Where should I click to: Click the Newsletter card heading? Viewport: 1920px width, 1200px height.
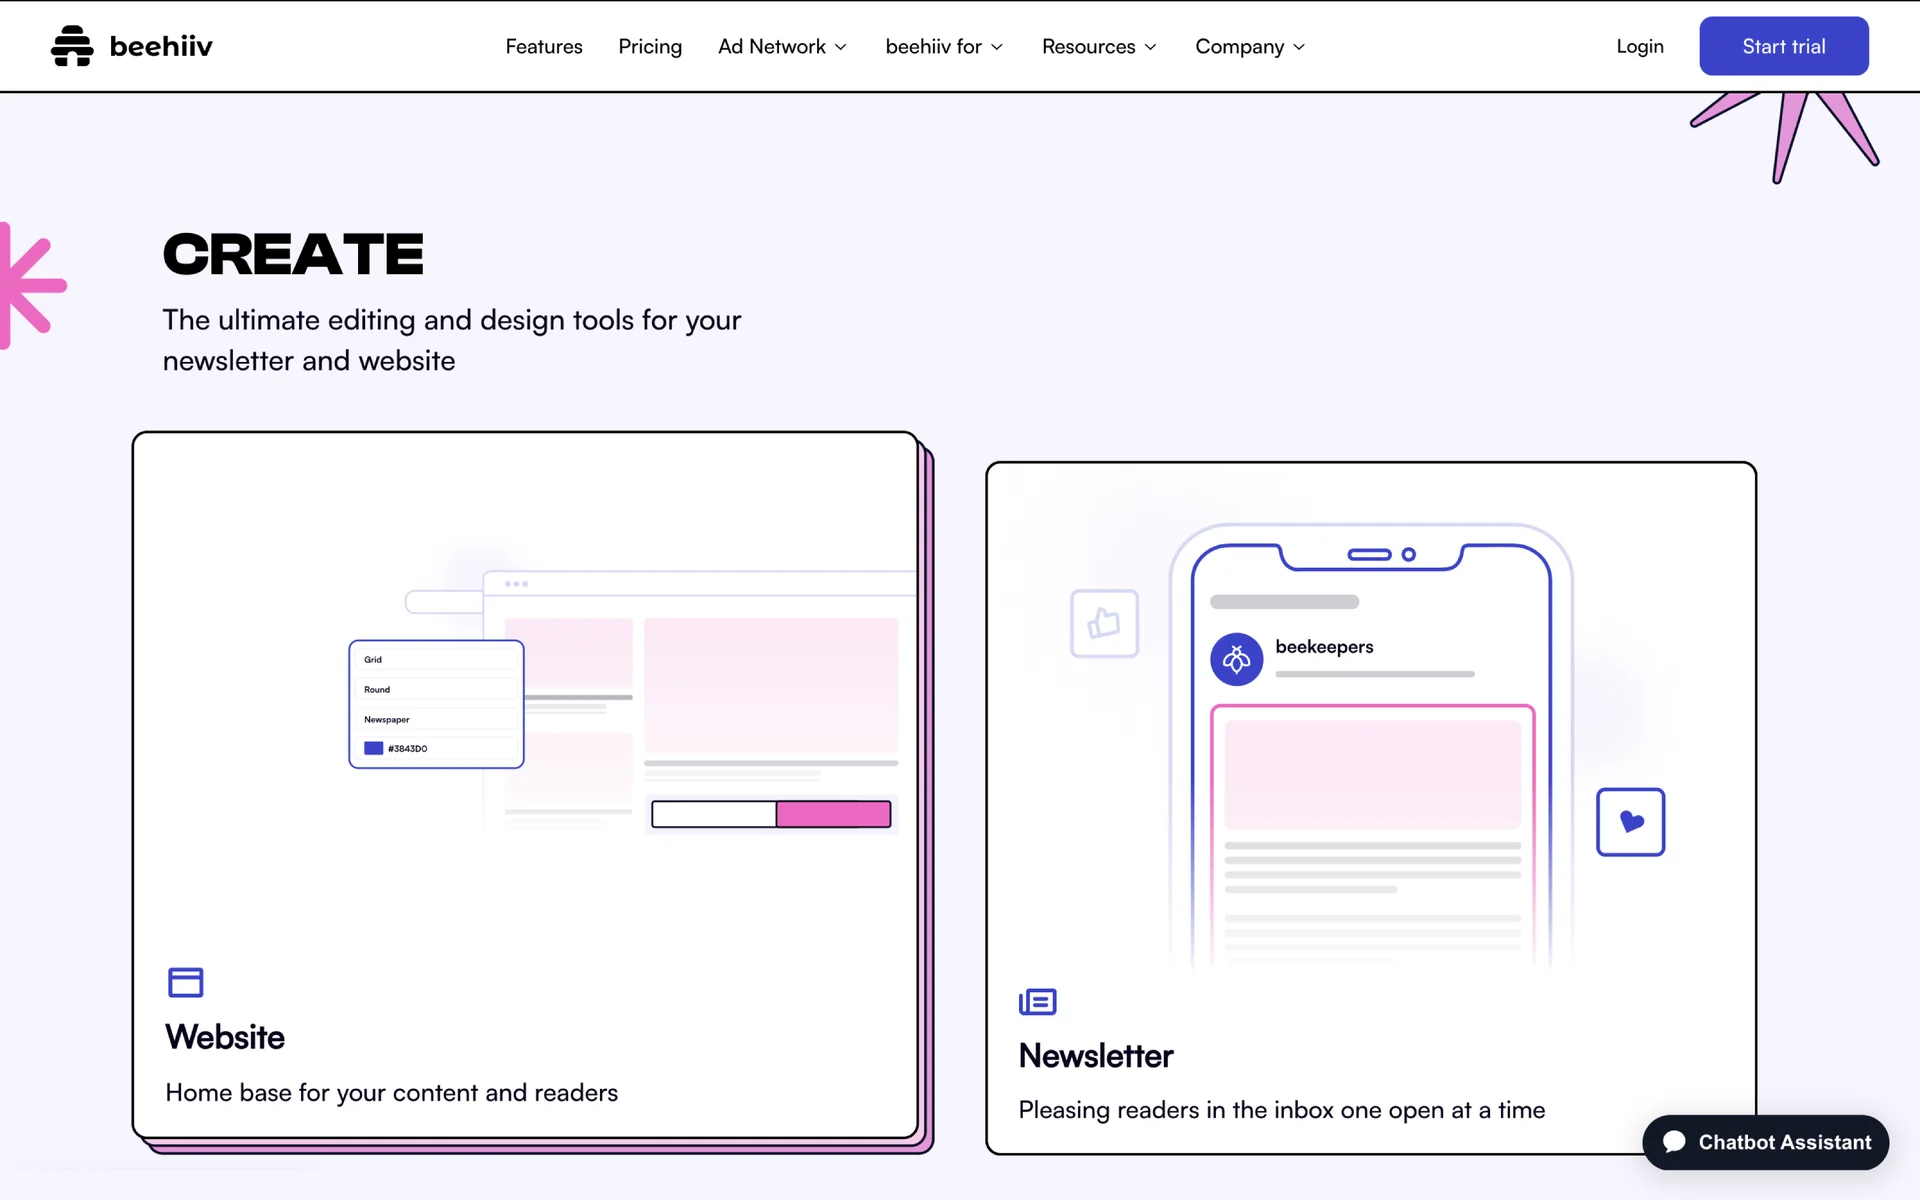[x=1095, y=1056]
